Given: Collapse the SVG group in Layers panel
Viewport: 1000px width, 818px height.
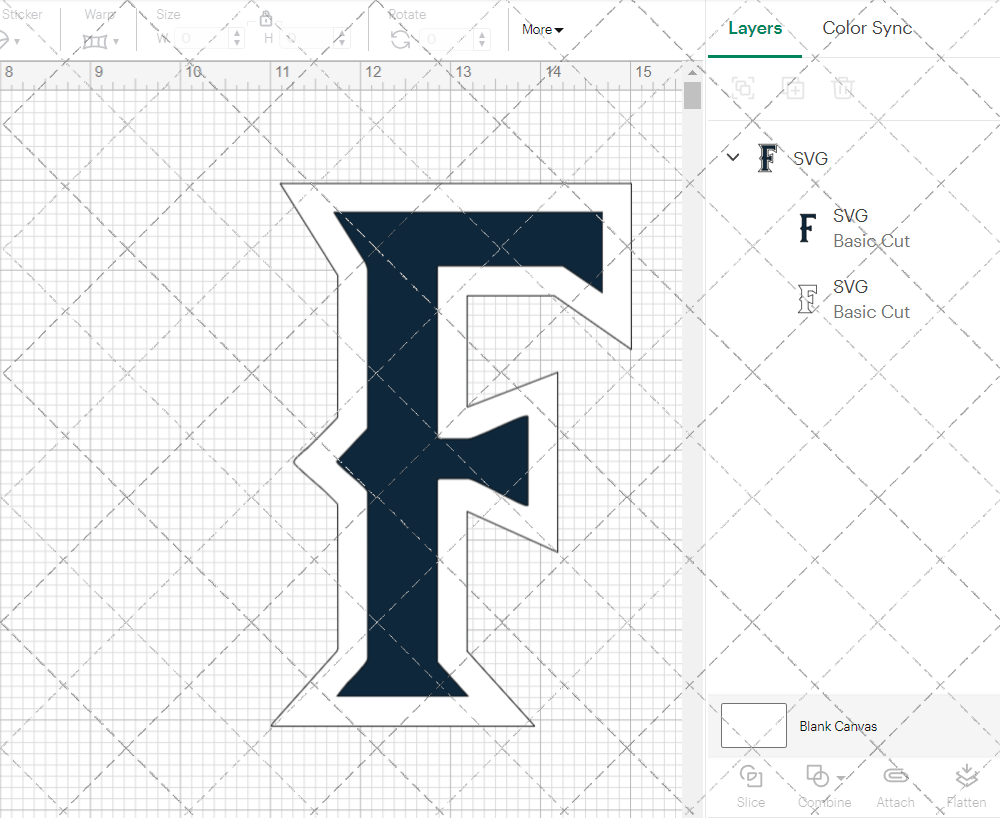Looking at the screenshot, I should (x=732, y=157).
